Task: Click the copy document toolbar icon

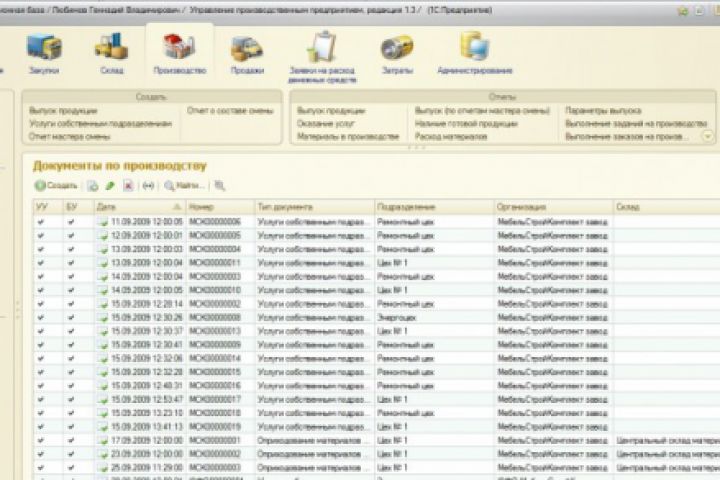Action: coord(93,186)
